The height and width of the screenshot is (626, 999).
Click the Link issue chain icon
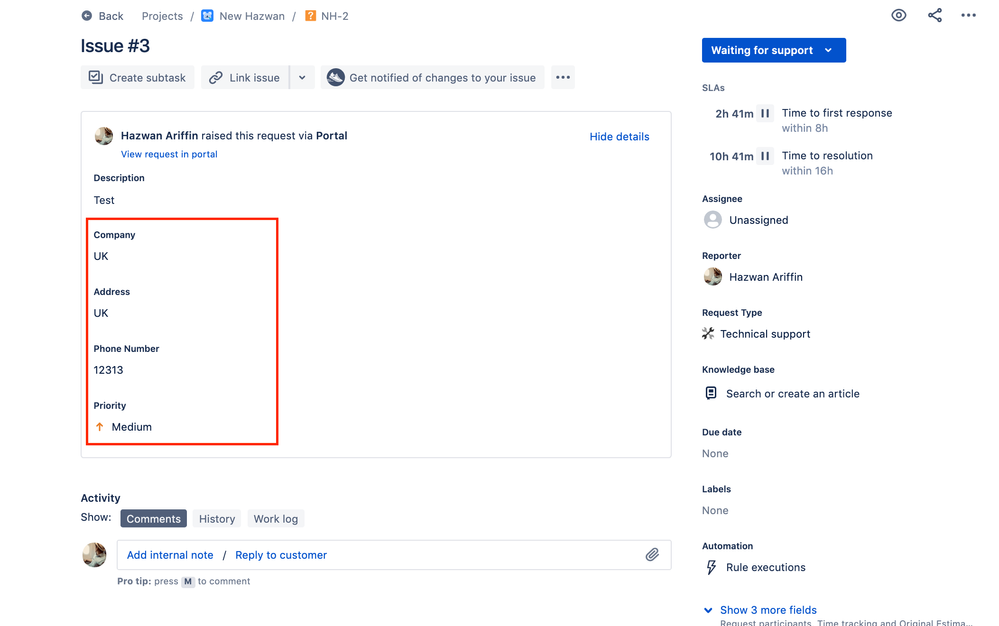(216, 77)
